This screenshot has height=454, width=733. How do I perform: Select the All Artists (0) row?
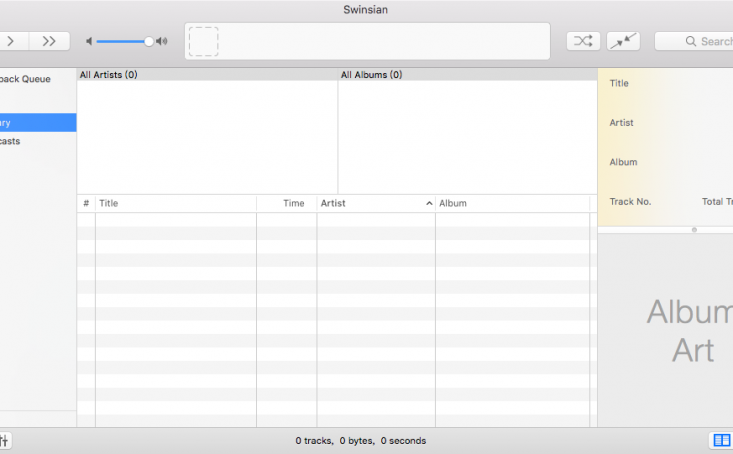point(207,75)
